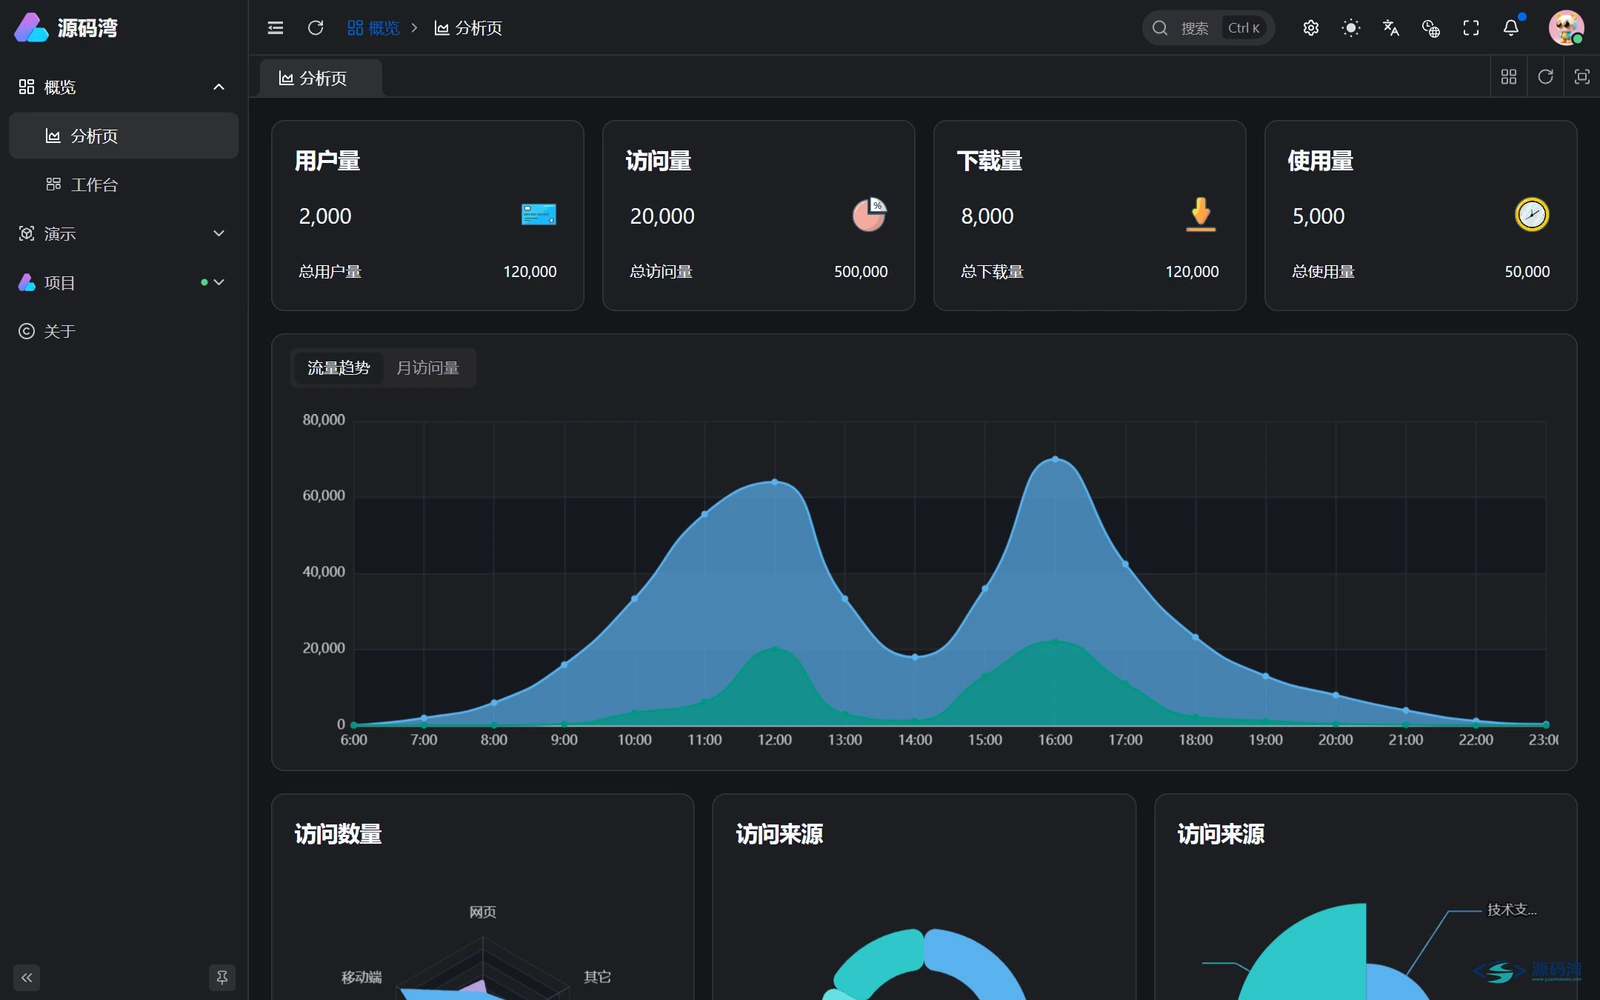This screenshot has height=1000, width=1600.
Task: Click the 源码湾 logo
Action: [66, 28]
